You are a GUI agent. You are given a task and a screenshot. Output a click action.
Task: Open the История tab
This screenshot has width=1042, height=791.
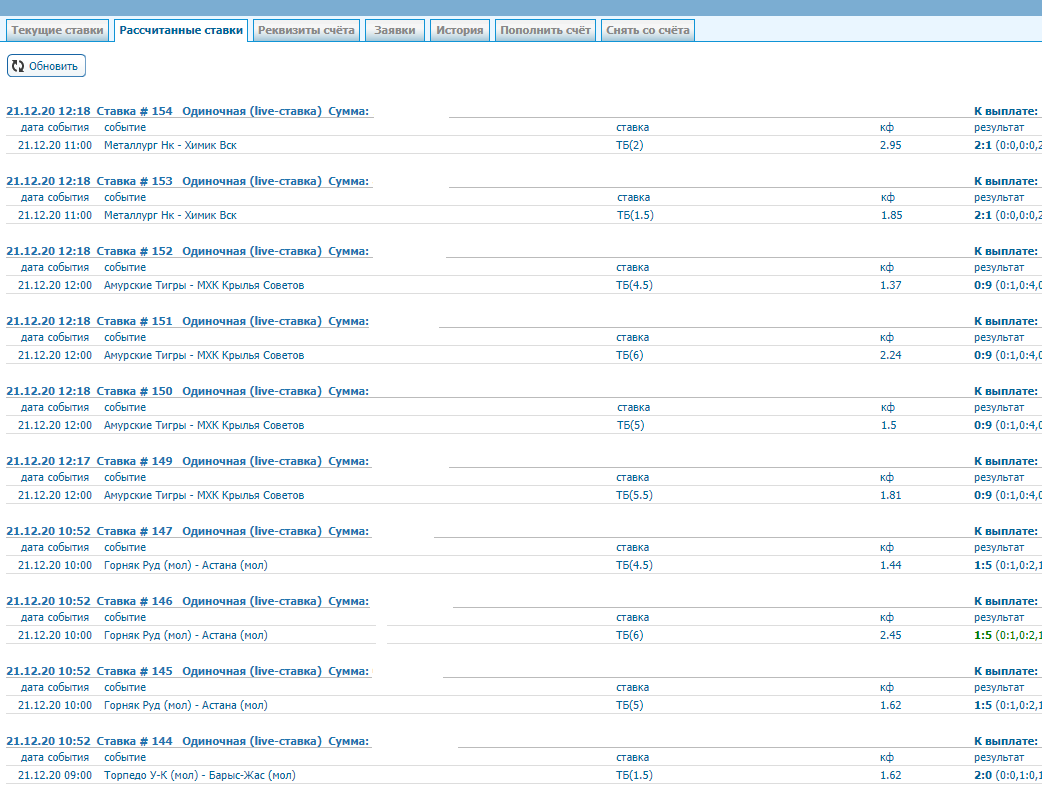pos(460,30)
